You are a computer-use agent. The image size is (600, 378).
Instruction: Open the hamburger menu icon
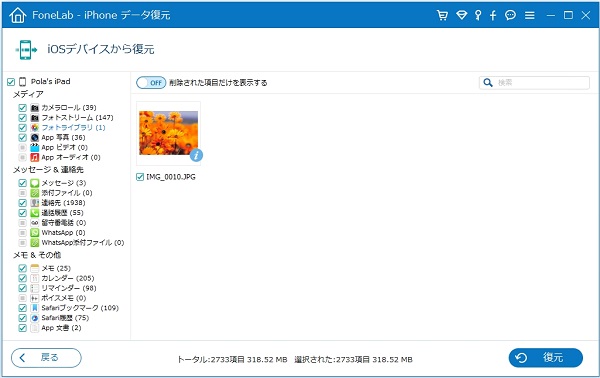(x=530, y=15)
